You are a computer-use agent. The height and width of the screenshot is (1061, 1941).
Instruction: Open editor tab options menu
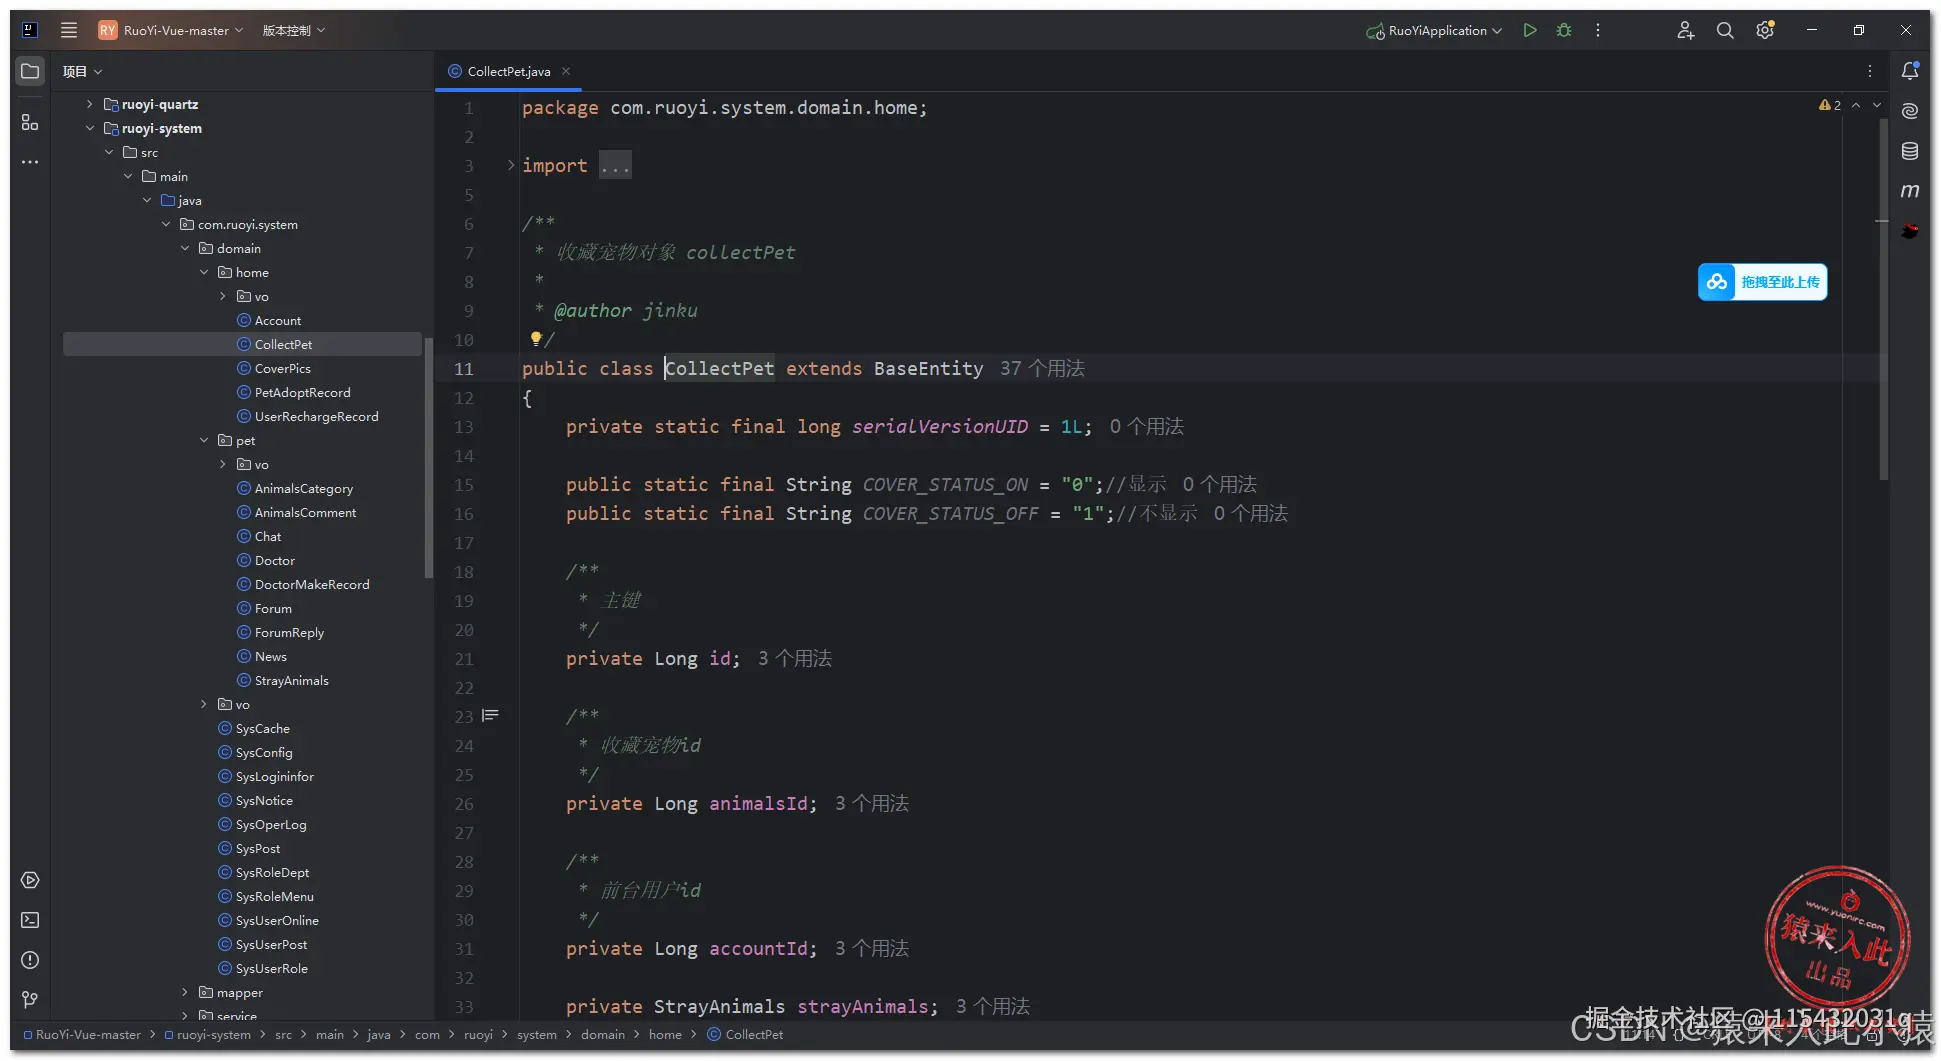(1870, 71)
